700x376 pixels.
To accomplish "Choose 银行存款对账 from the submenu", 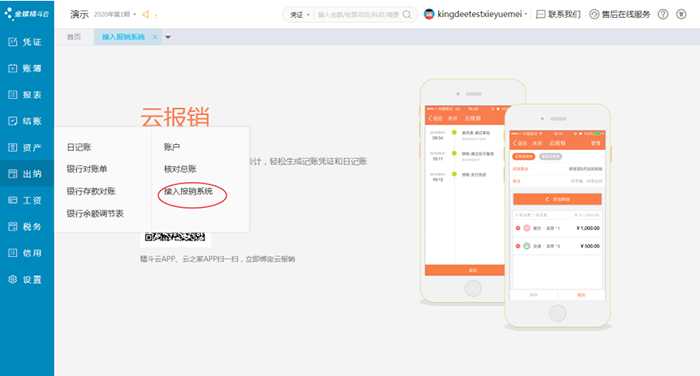I will tap(91, 191).
